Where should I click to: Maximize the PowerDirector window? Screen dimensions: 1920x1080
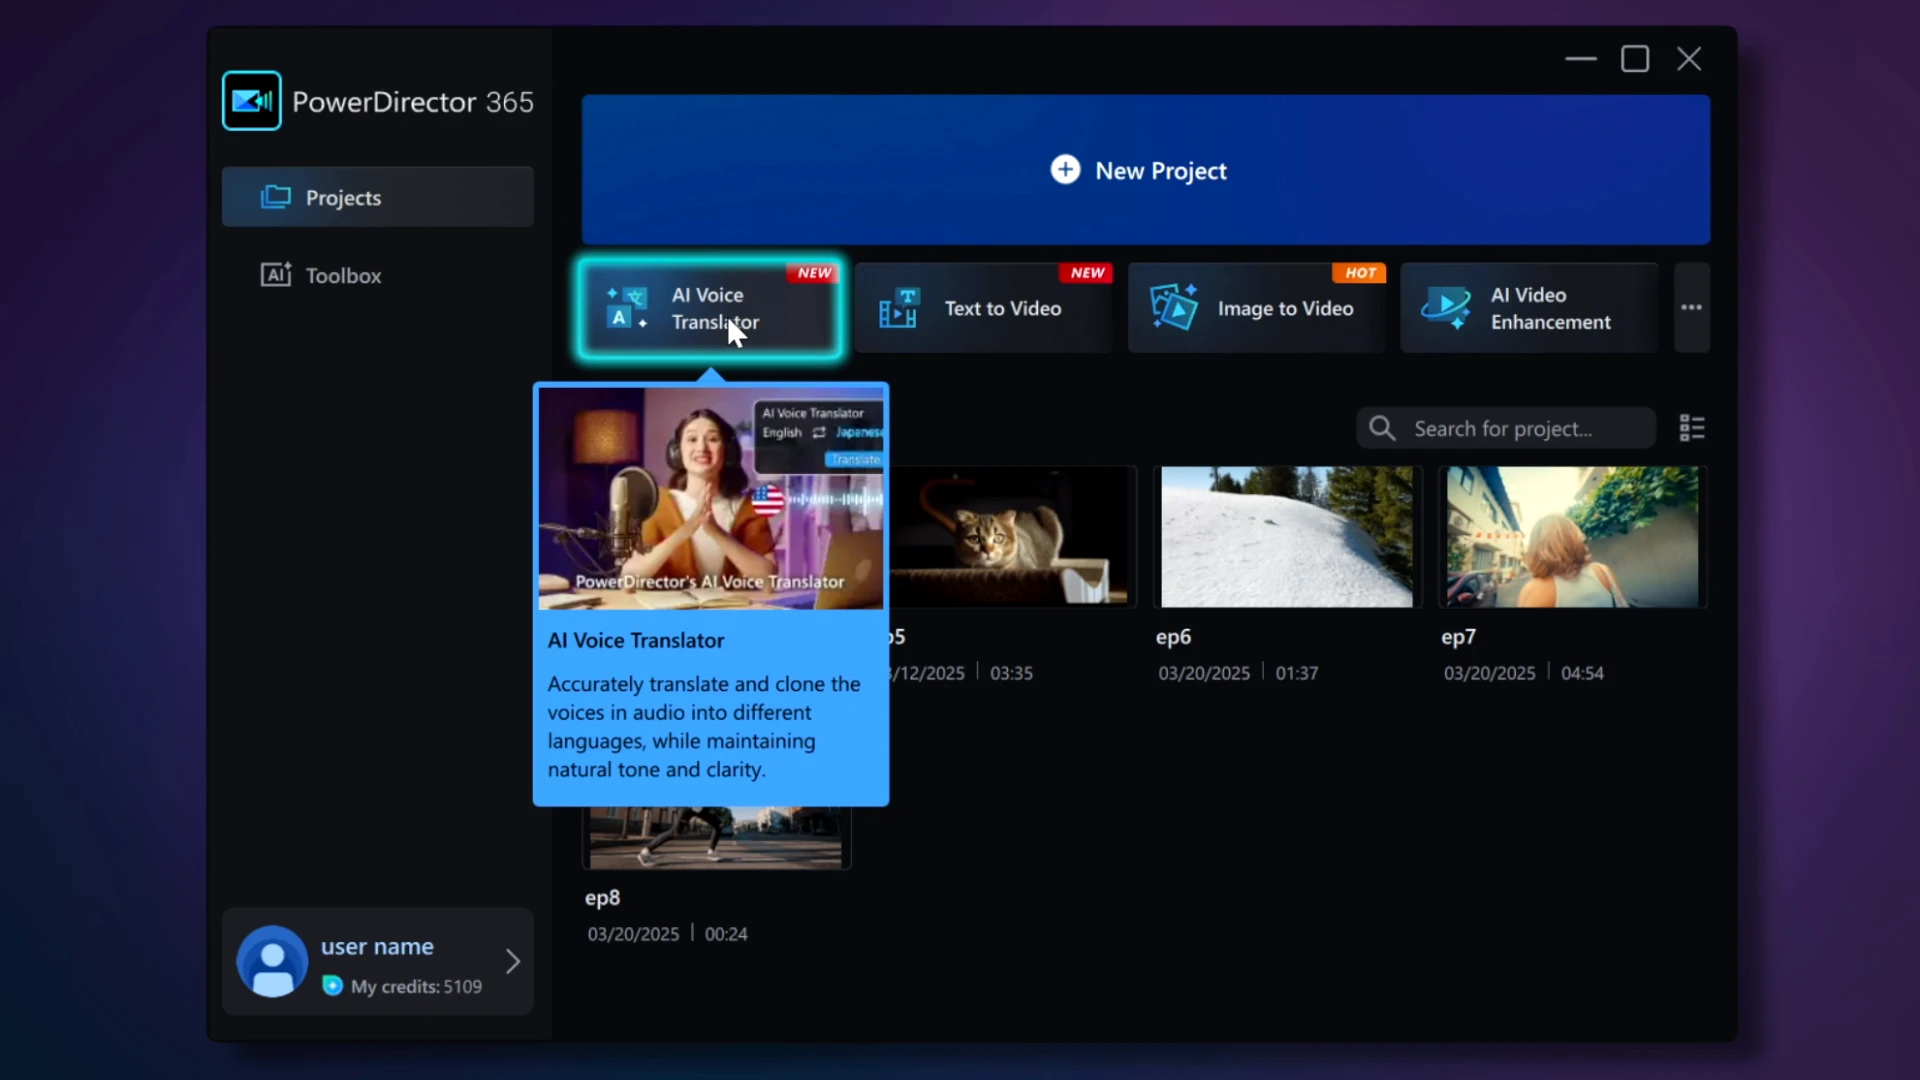(1635, 59)
